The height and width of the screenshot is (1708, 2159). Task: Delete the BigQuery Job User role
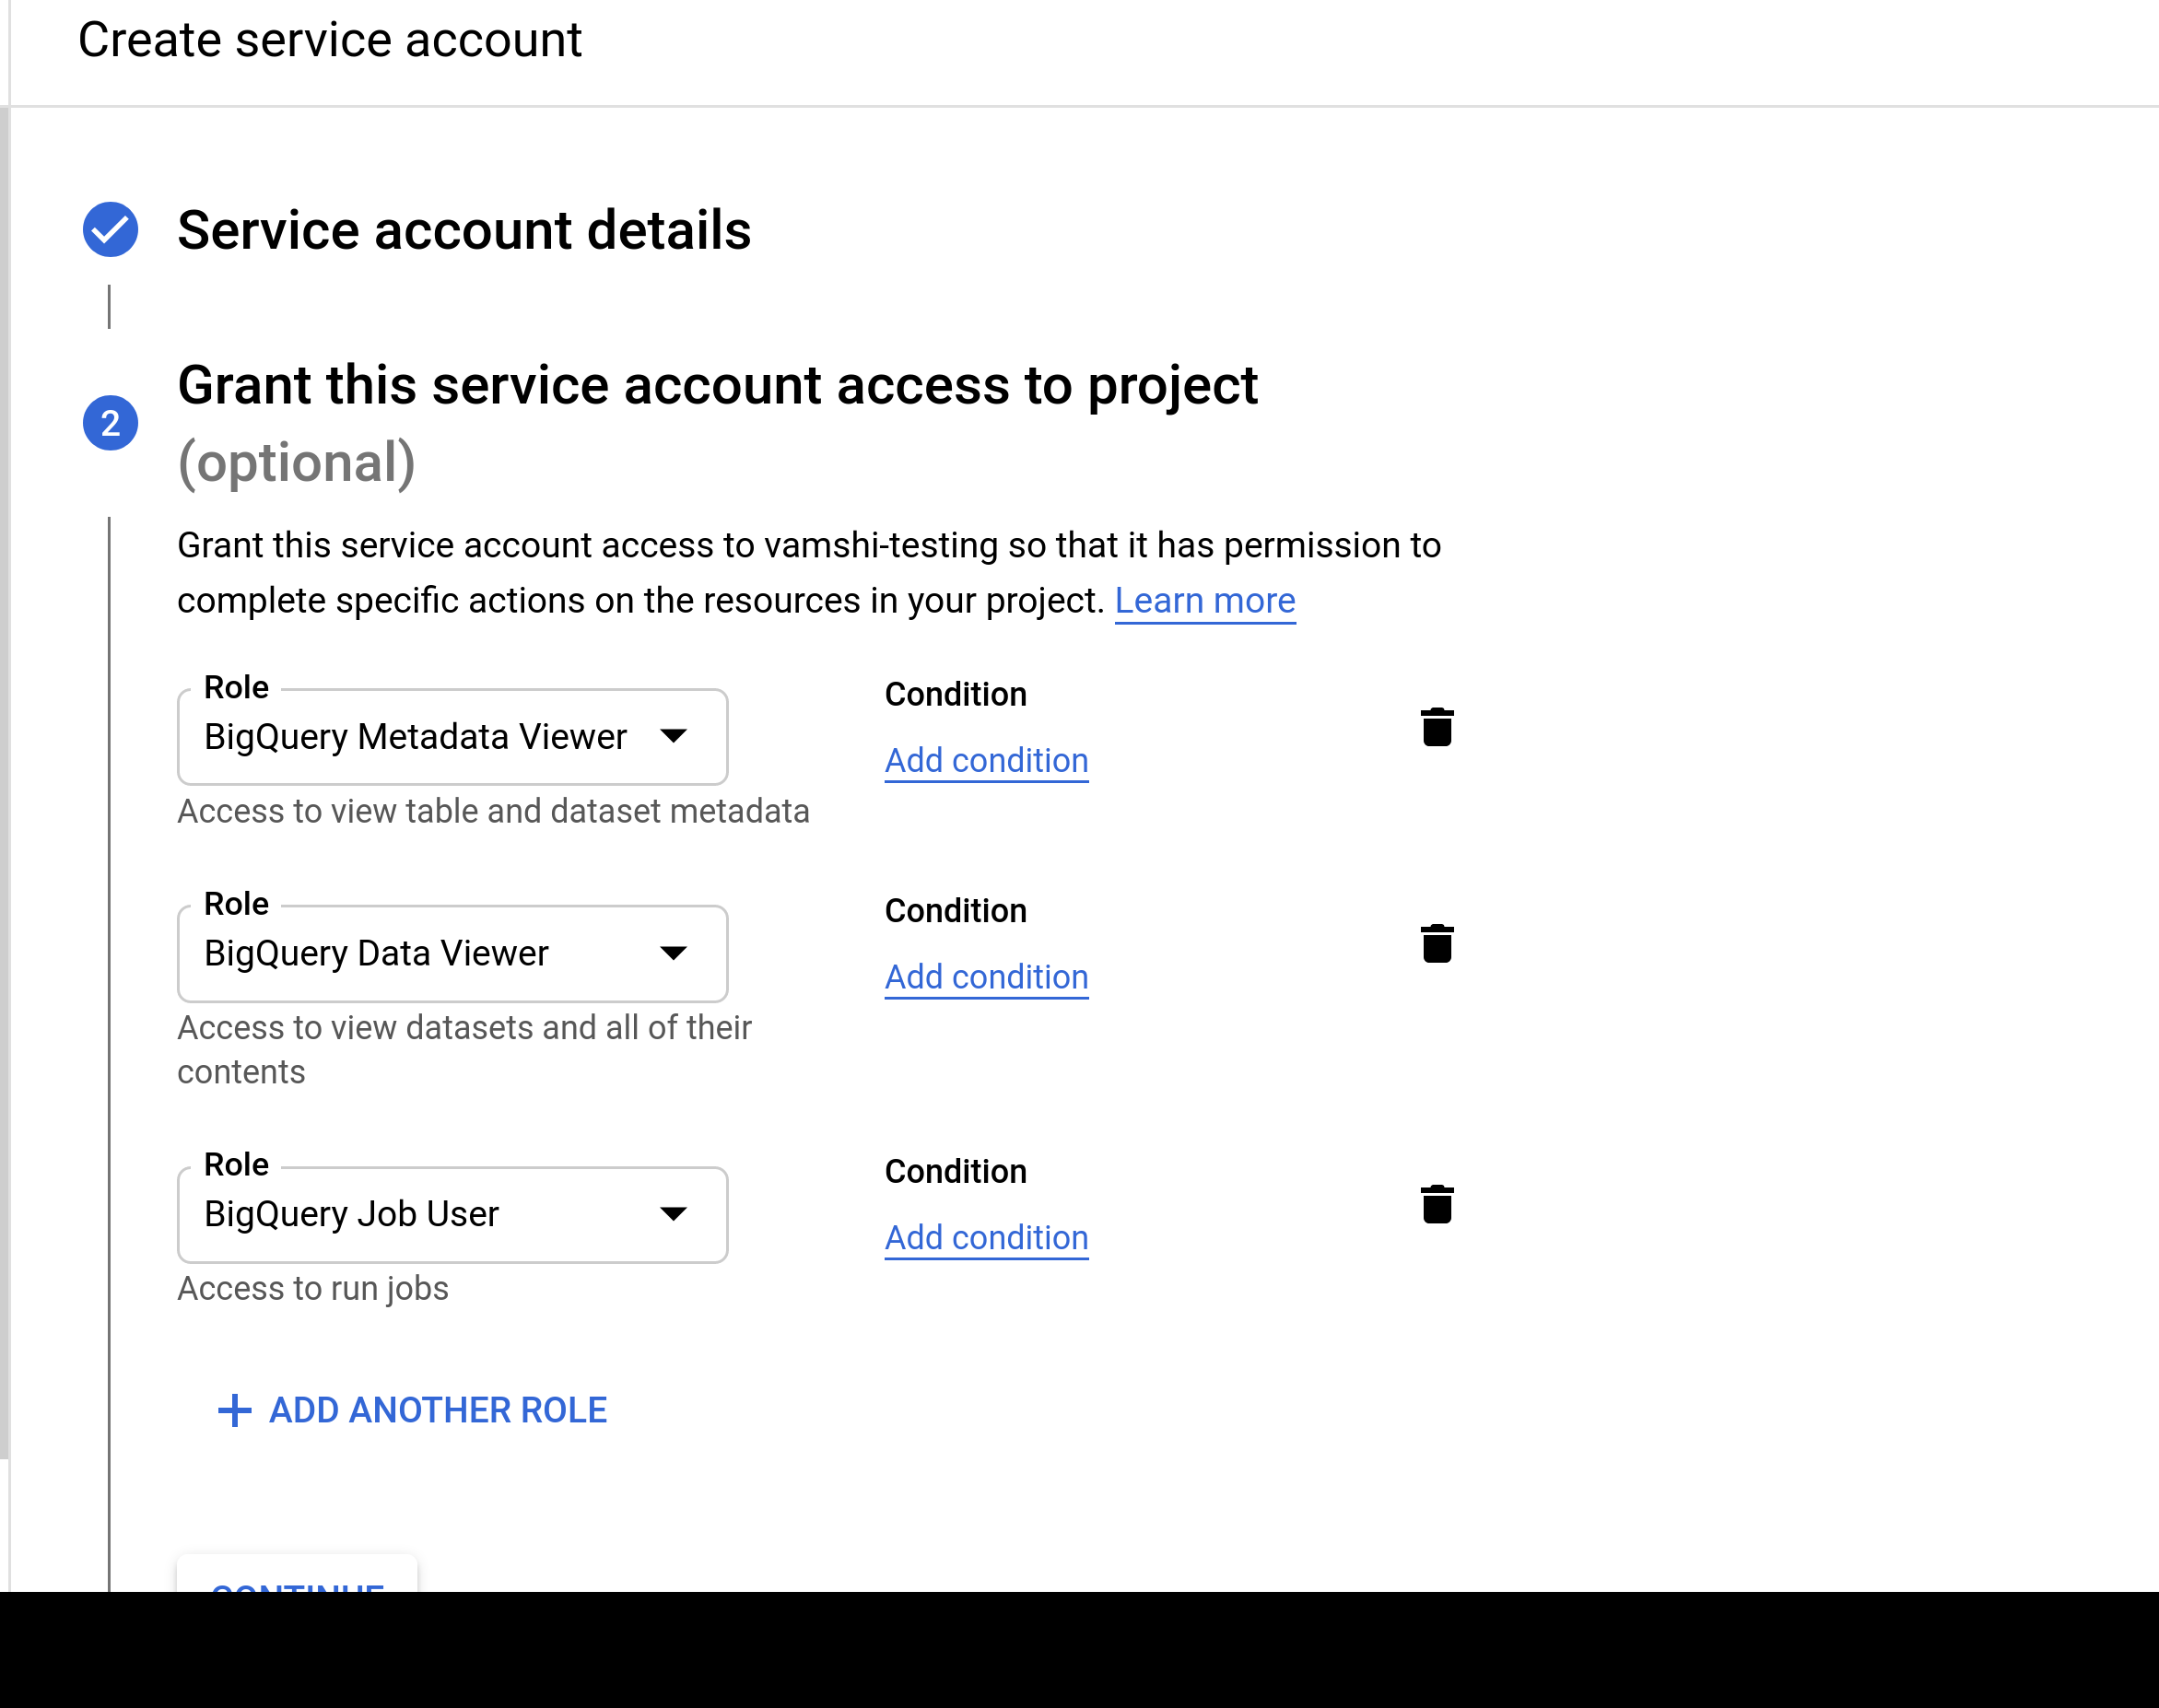point(1436,1204)
